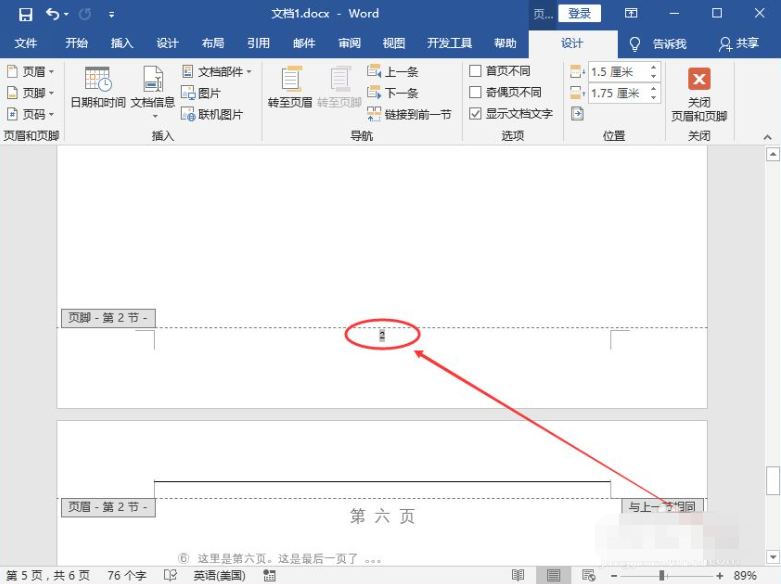Uncheck Show Document Text checkbox
Image resolution: width=781 pixels, height=584 pixels.
476,114
